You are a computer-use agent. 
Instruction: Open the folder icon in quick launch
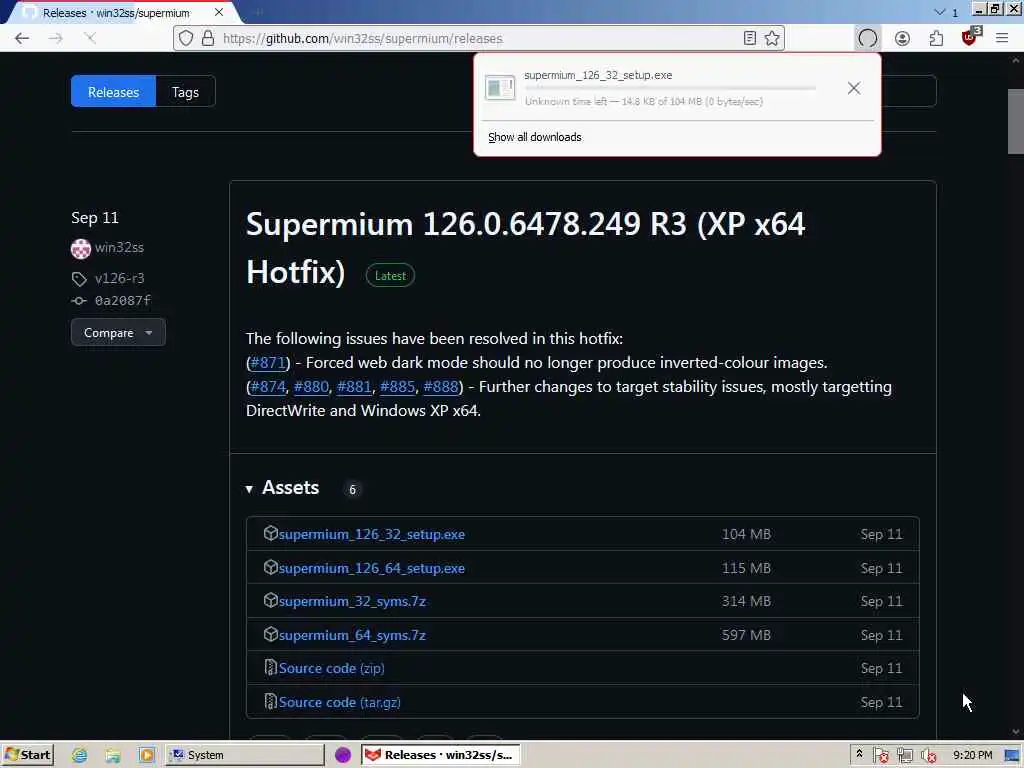click(x=113, y=755)
